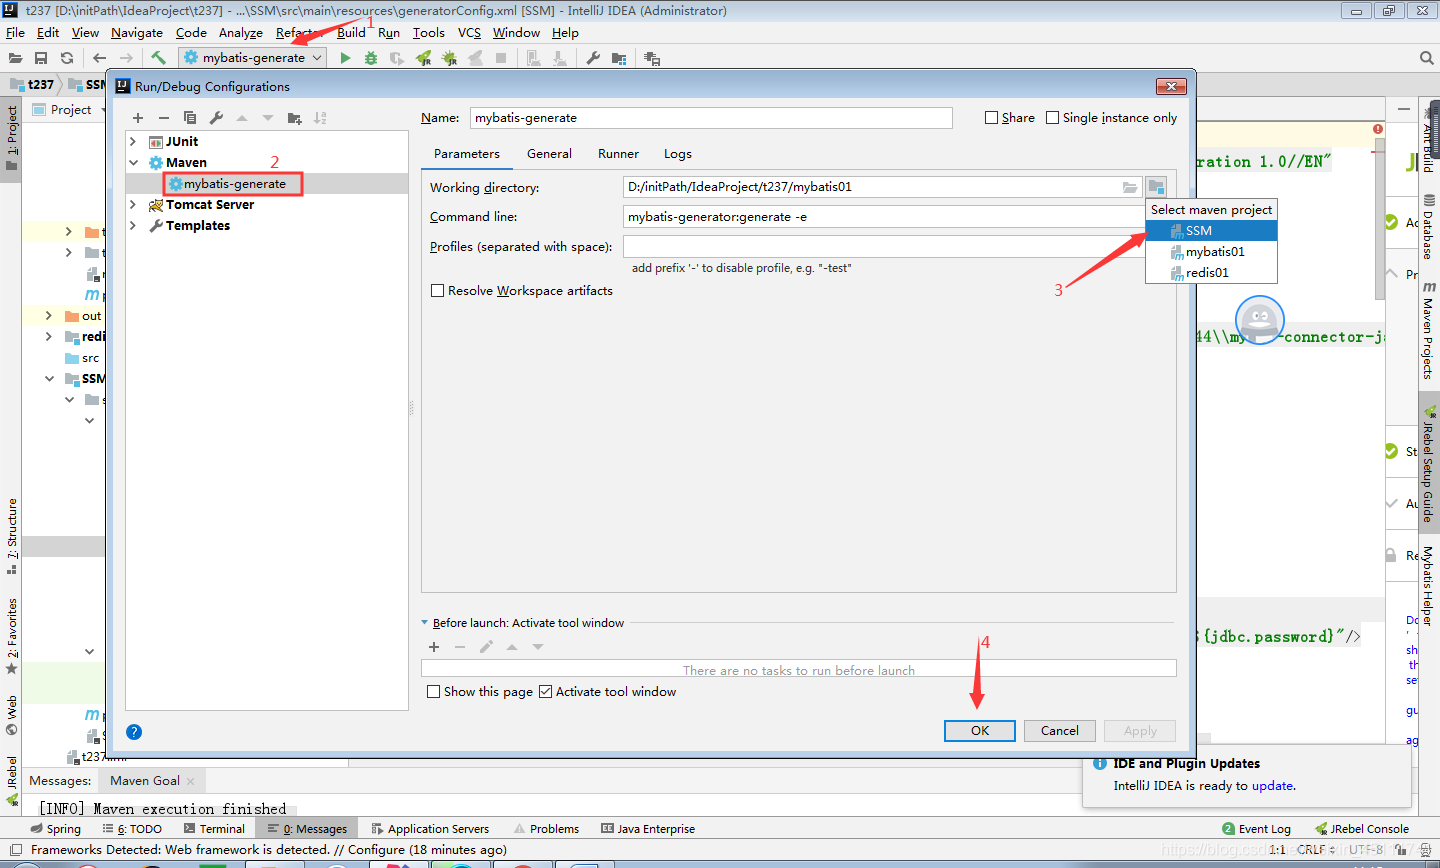Viewport: 1440px width, 868px height.
Task: Open the Database side panel
Action: 1429,228
